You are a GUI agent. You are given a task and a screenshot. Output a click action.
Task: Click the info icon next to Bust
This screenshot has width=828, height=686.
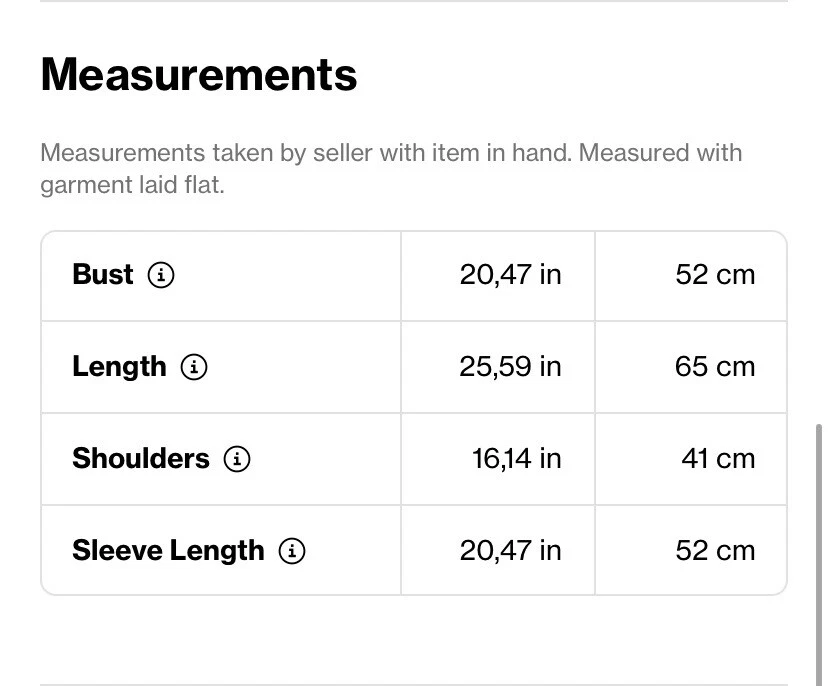click(161, 275)
